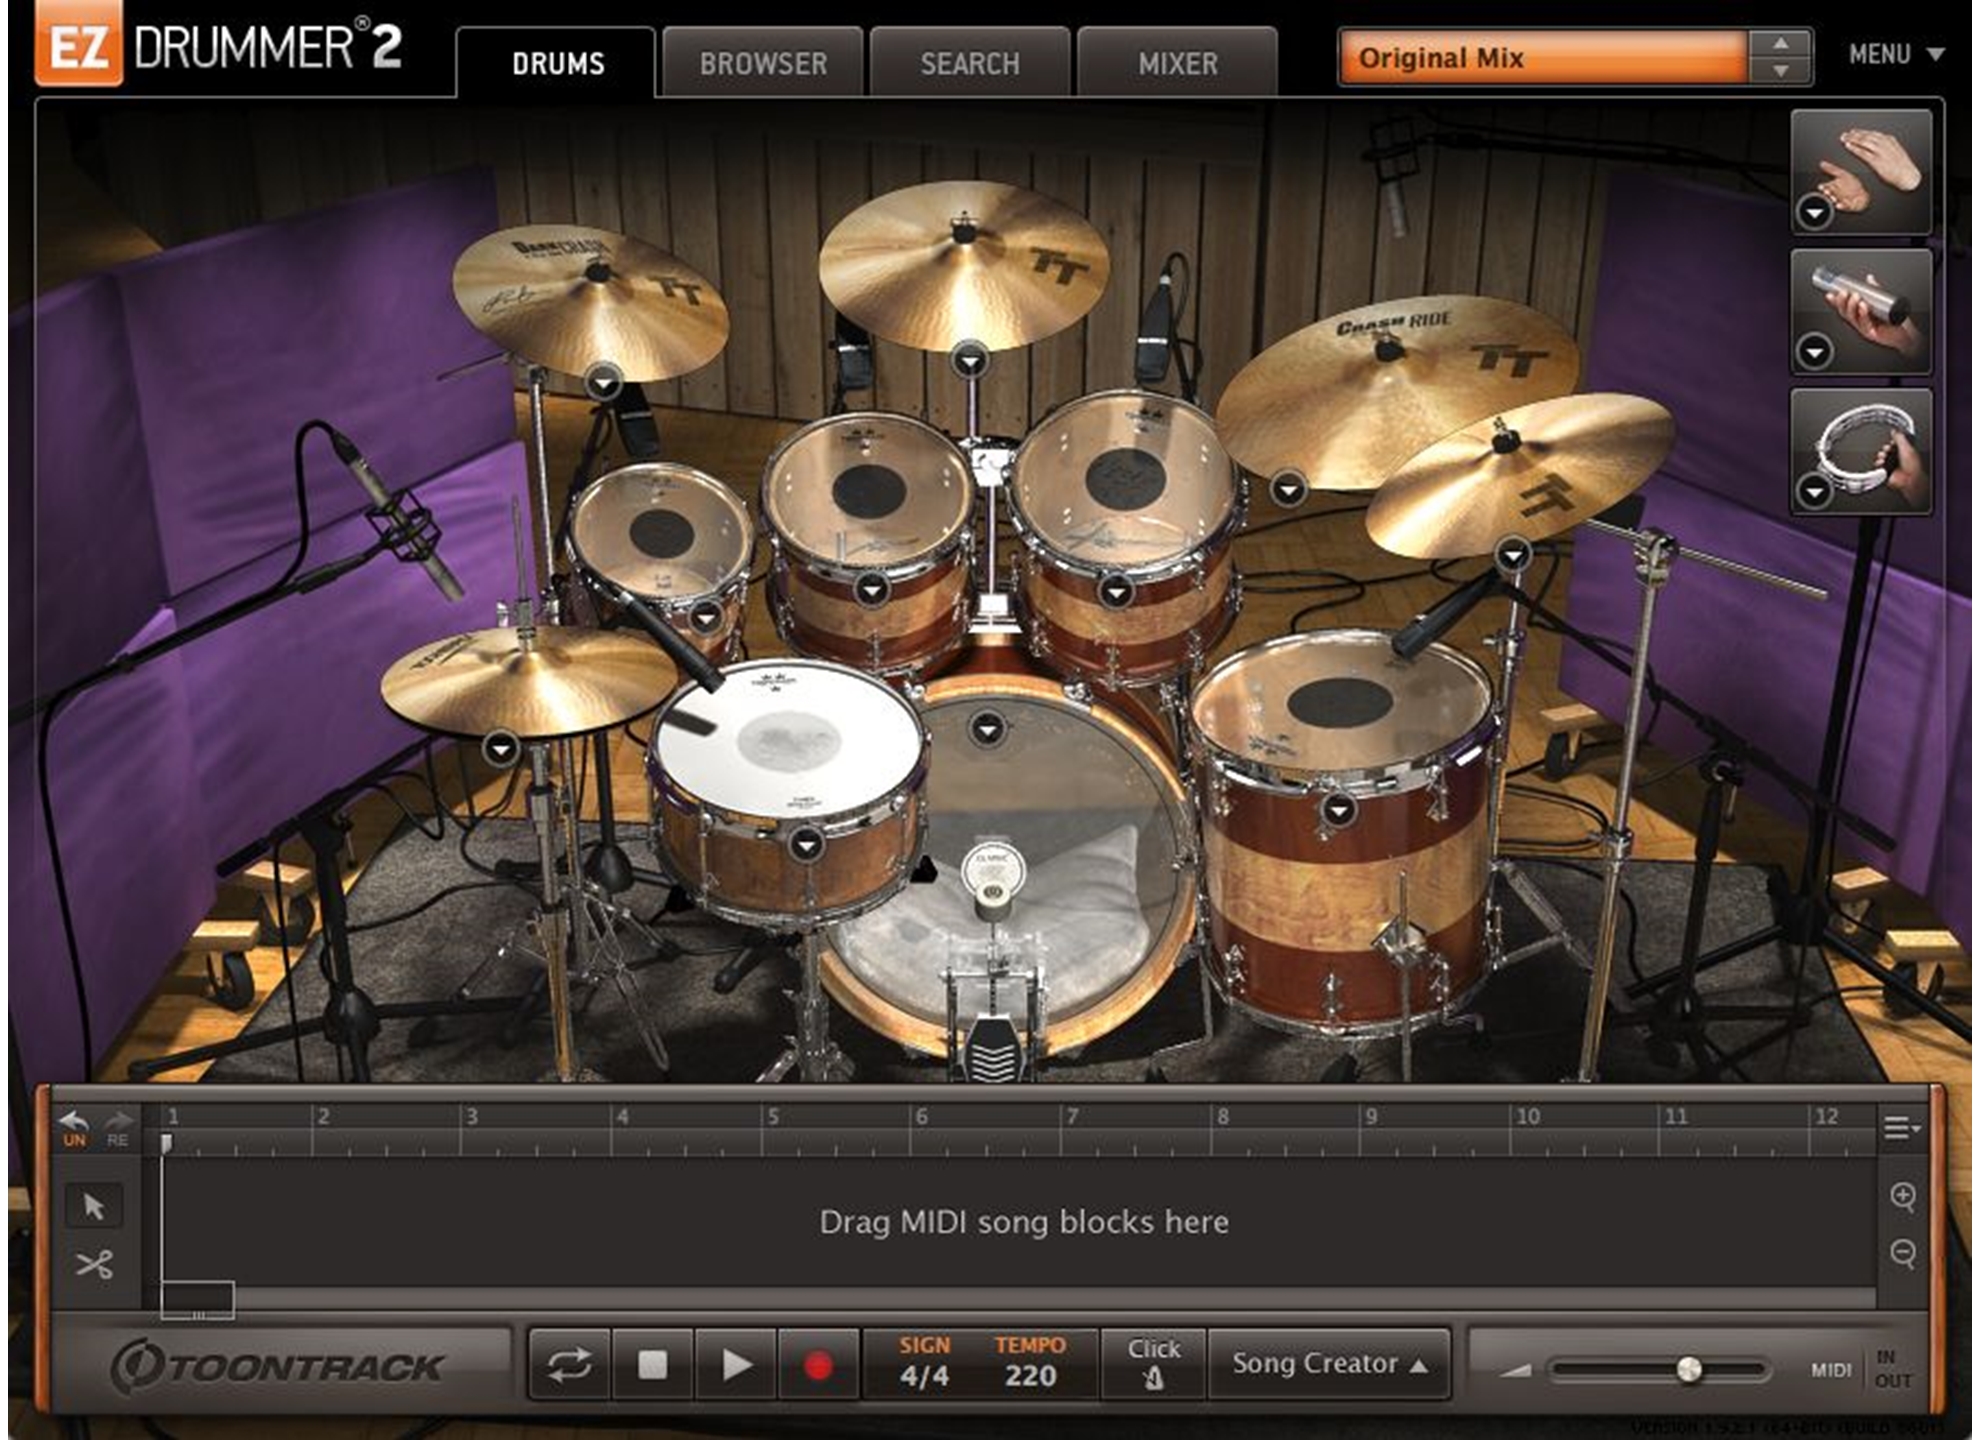
Task: Select the scissors cut tool
Action: [94, 1265]
